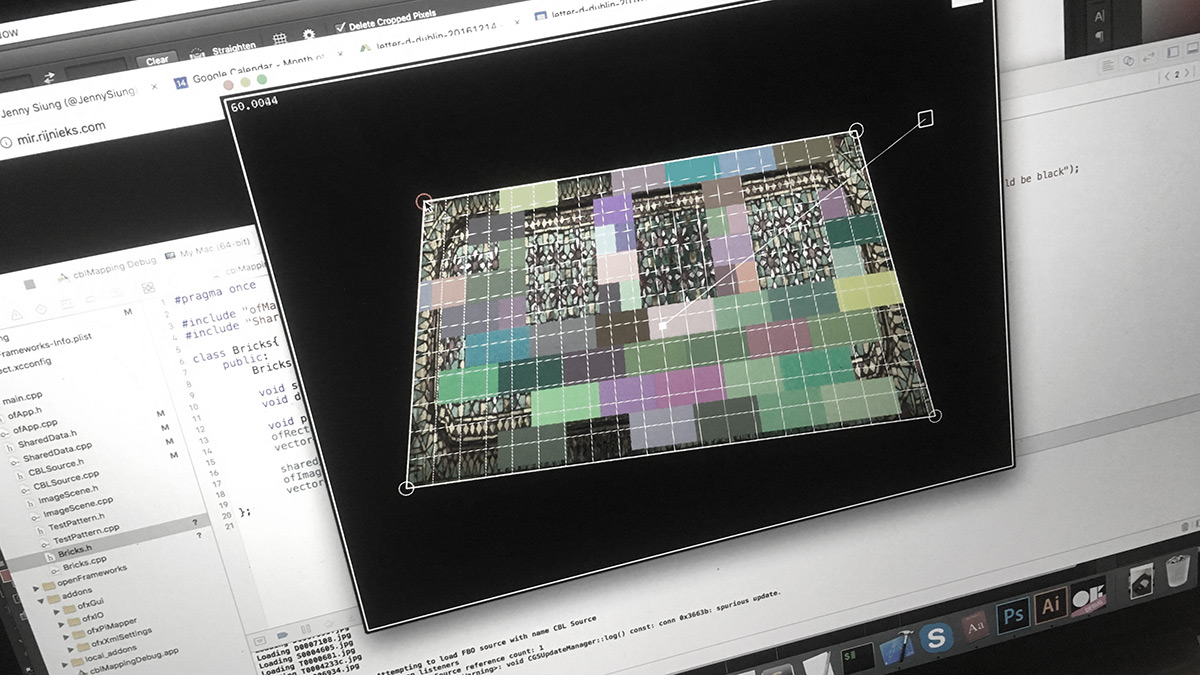Click the Clear button
The height and width of the screenshot is (675, 1200).
(157, 60)
